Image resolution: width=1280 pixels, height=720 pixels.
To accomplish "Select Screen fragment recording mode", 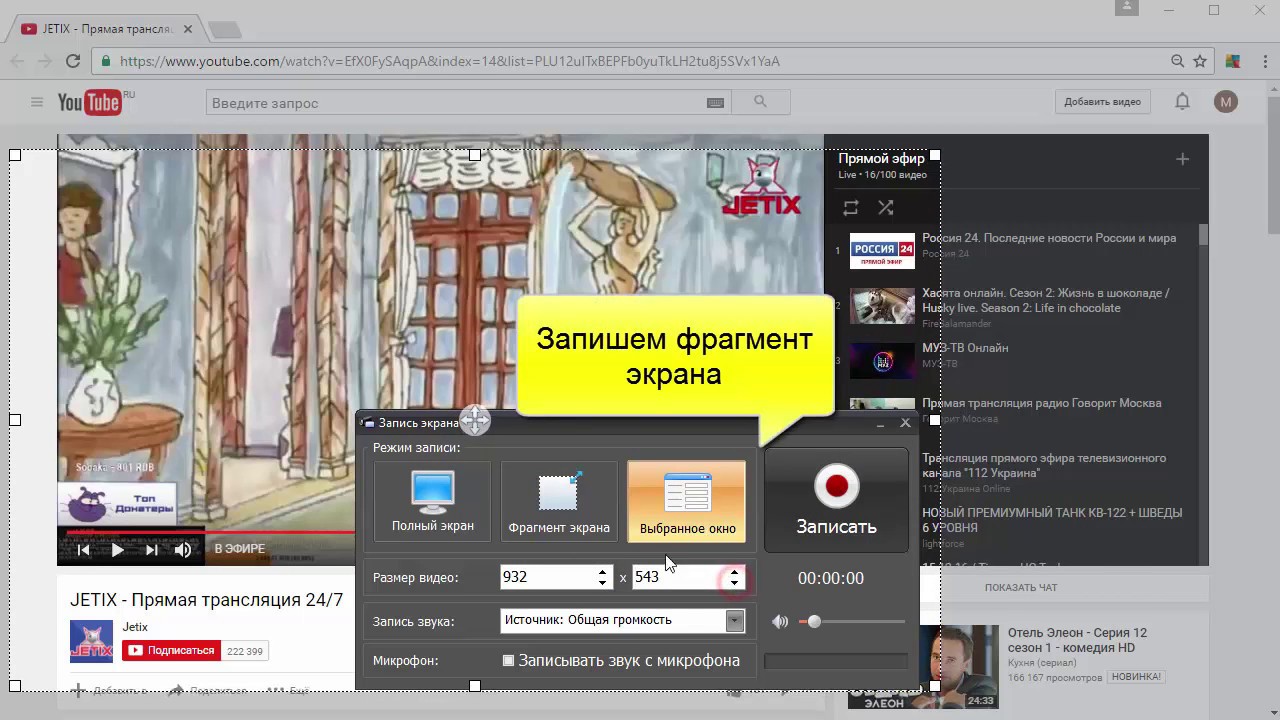I will [x=559, y=501].
